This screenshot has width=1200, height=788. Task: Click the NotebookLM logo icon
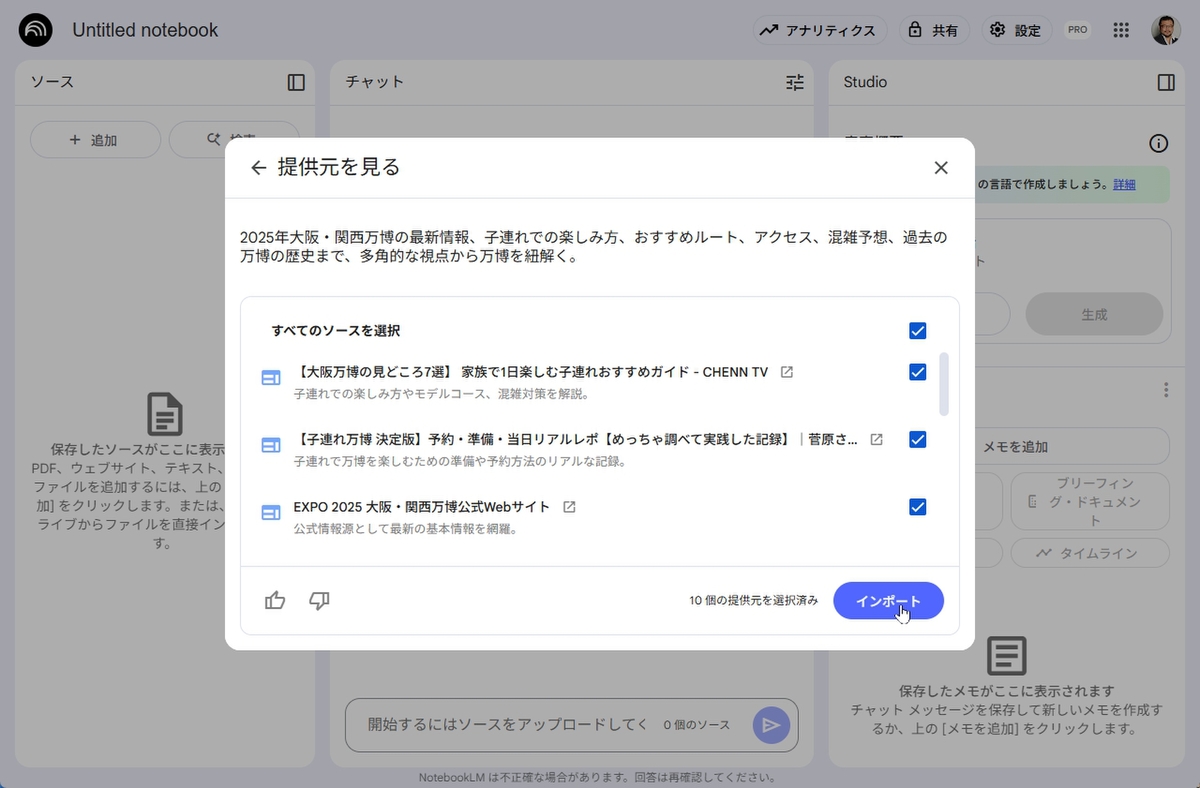tap(36, 30)
